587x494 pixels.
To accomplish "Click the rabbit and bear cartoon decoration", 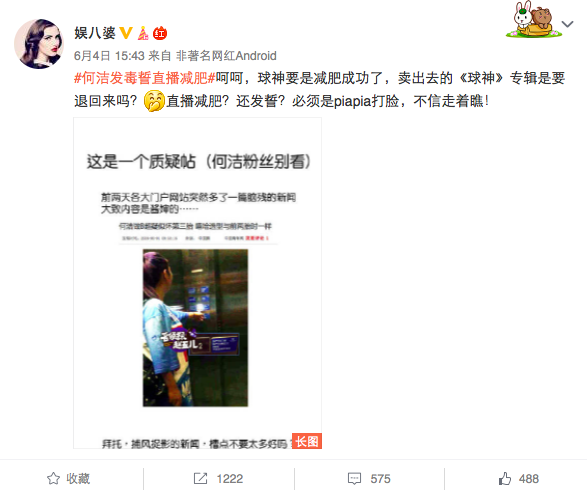I will click(534, 19).
